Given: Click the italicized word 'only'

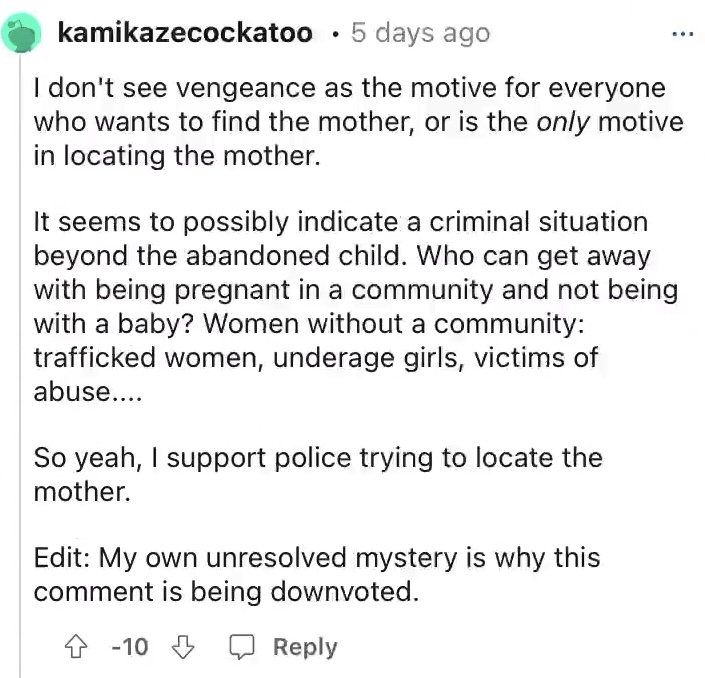Looking at the screenshot, I should (x=562, y=122).
